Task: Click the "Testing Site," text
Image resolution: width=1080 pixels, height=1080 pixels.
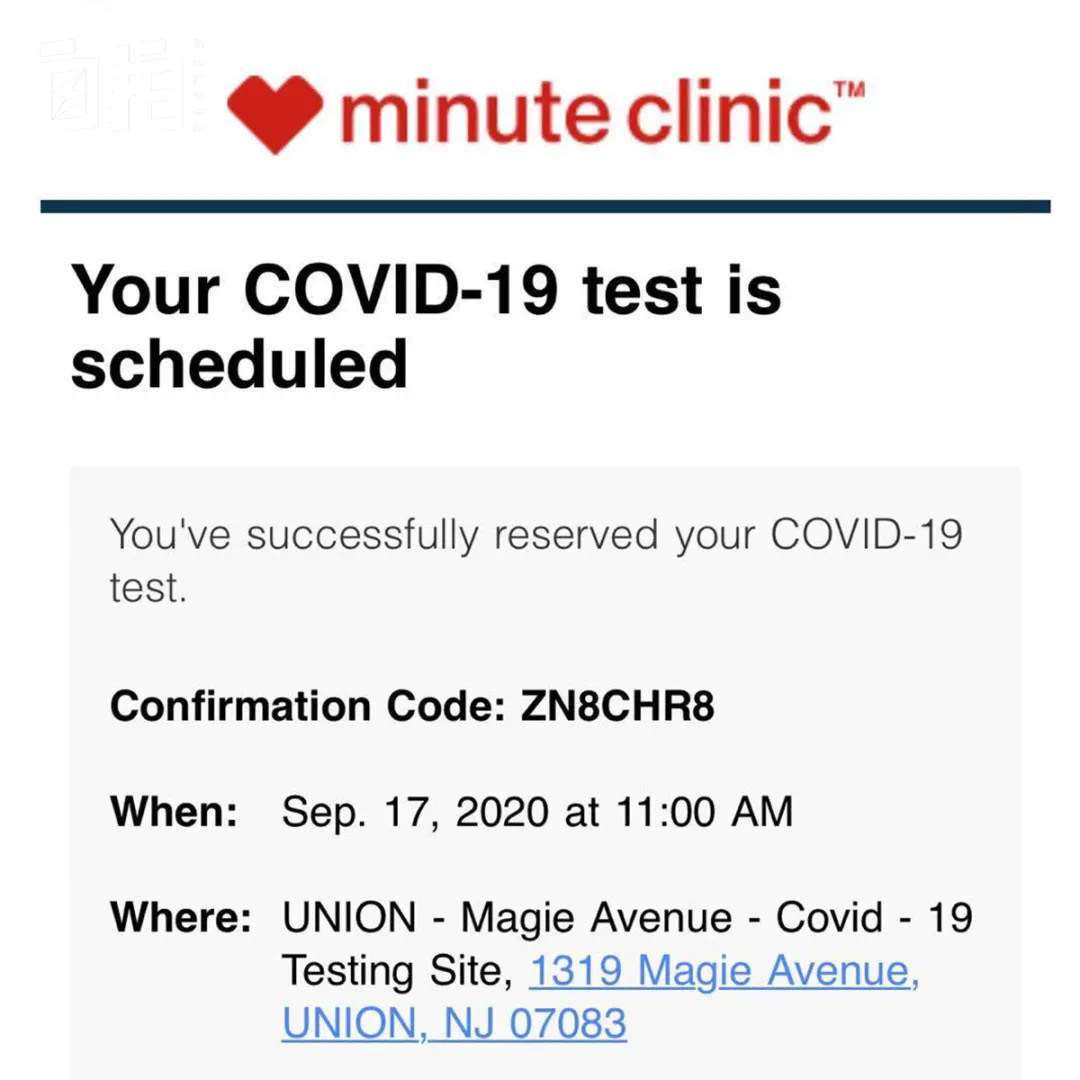Action: tap(397, 971)
